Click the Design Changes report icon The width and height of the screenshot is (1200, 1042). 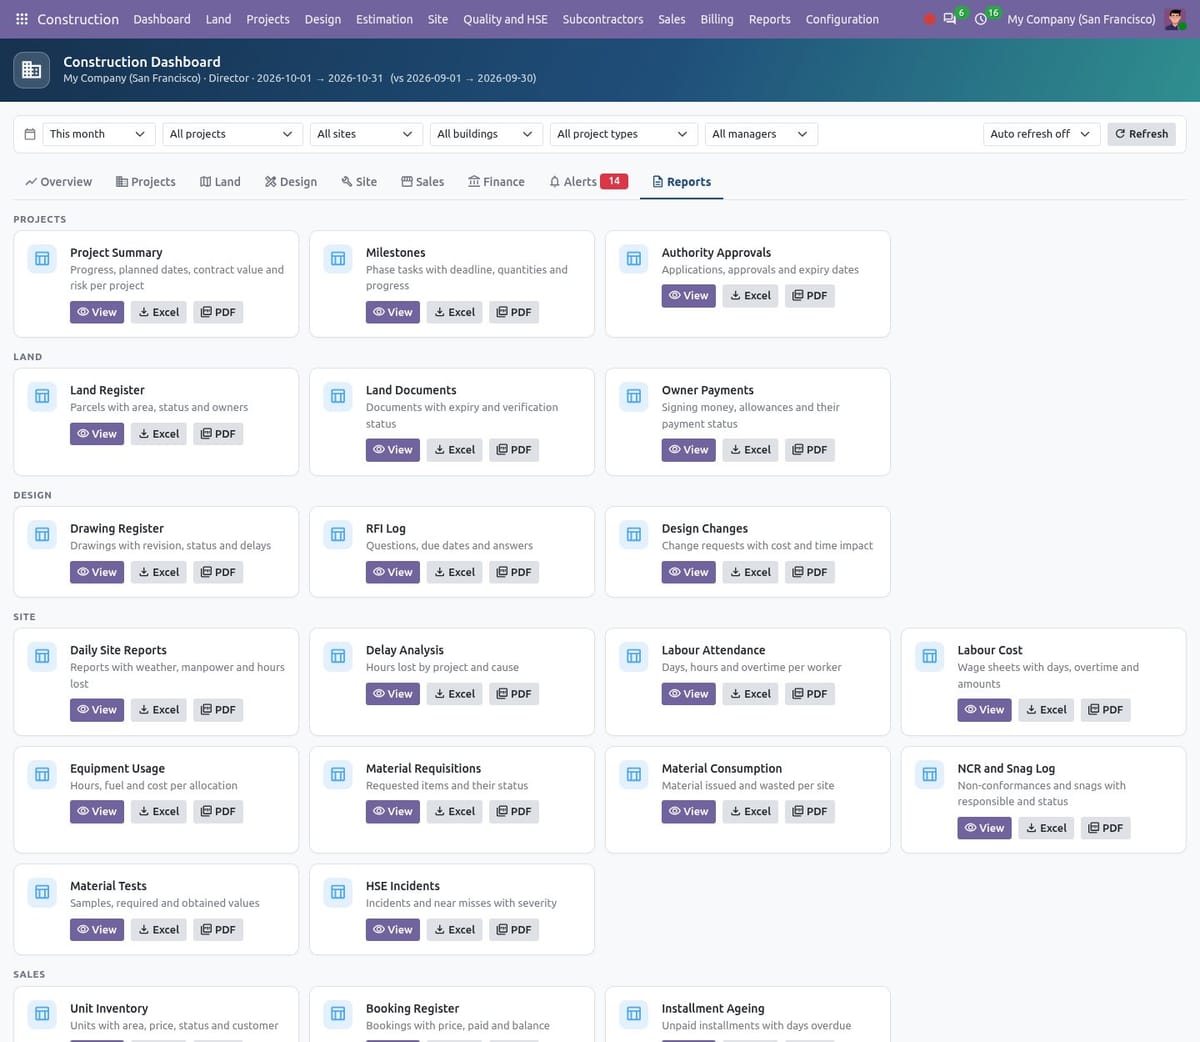634,534
